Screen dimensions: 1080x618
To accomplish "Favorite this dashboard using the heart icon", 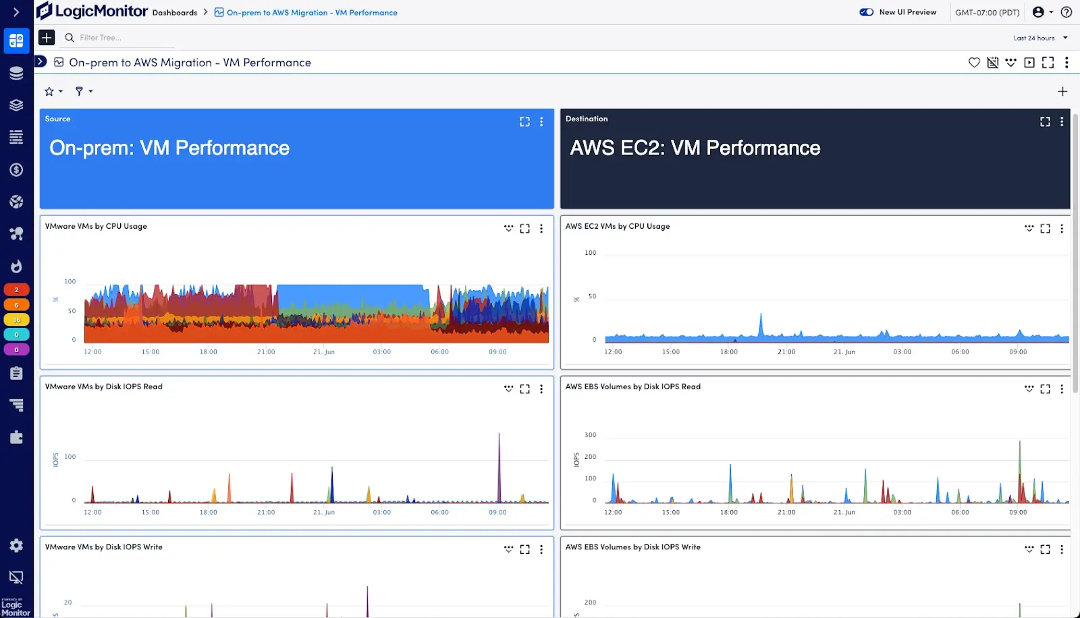I will [974, 62].
